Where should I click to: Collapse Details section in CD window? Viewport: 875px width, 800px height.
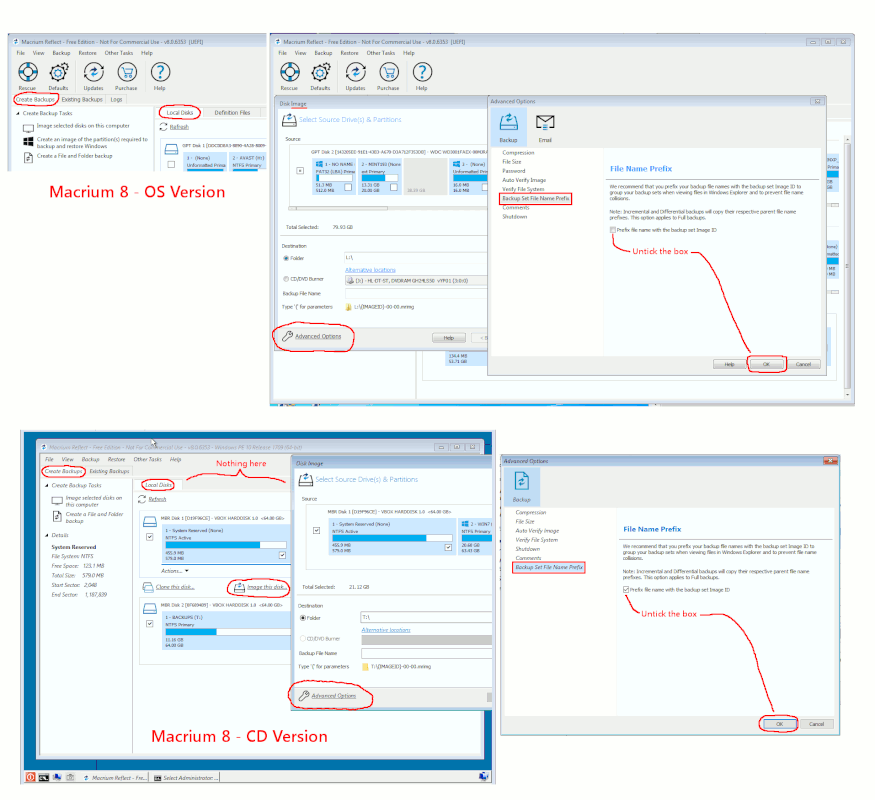[47, 536]
